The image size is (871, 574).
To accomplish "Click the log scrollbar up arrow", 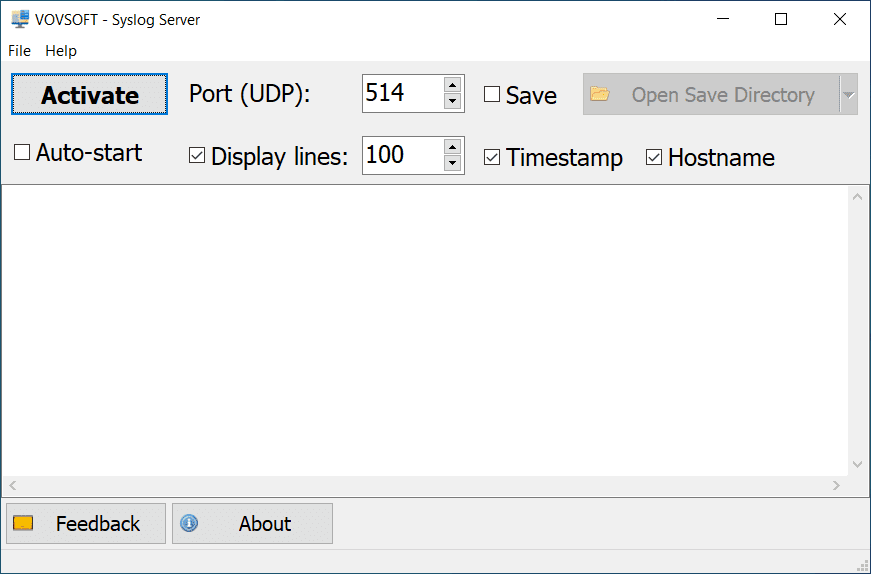I will coord(857,197).
